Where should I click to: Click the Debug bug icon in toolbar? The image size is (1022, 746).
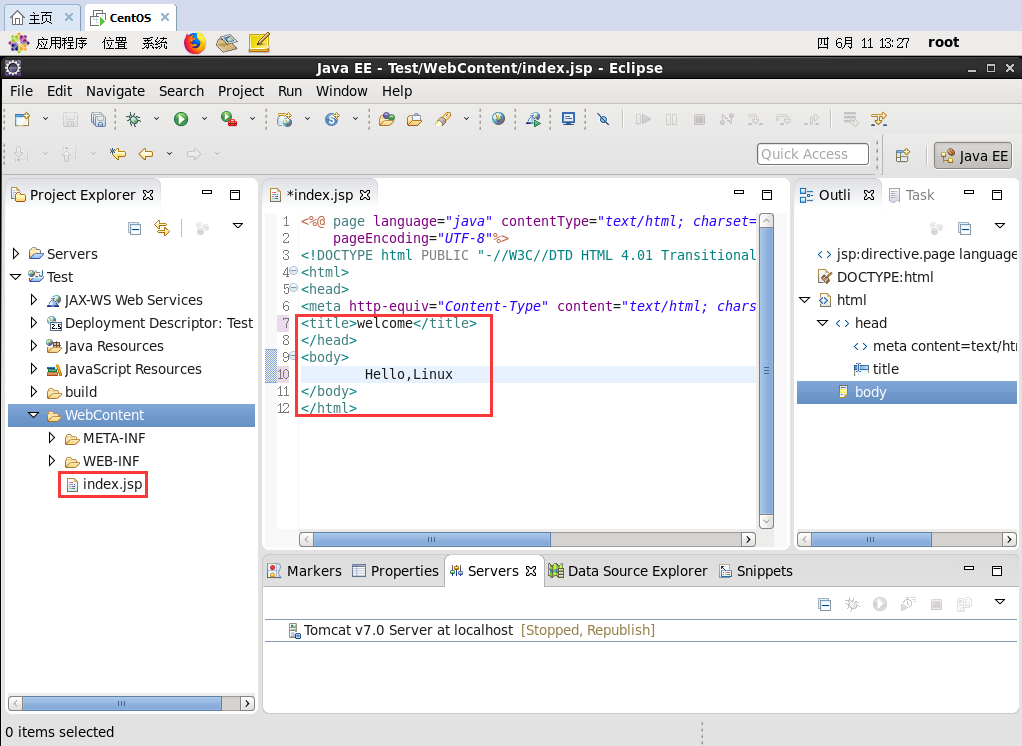(133, 119)
